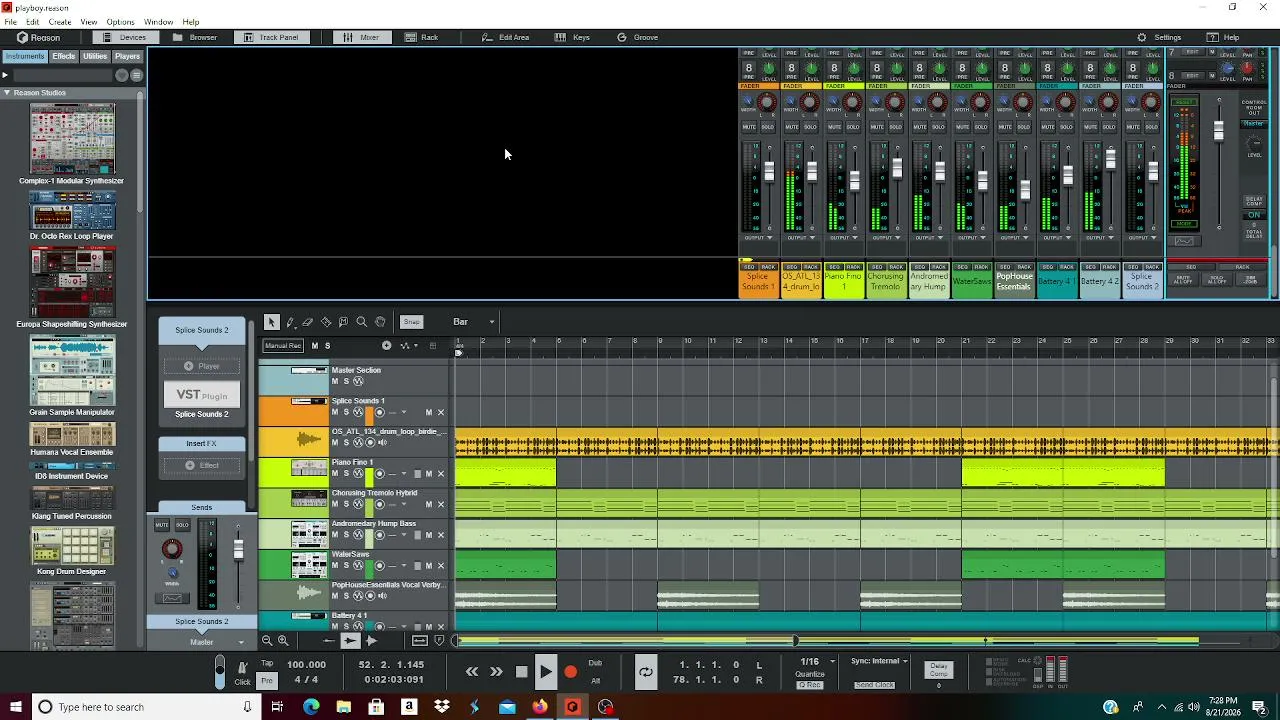
Task: Stop playback
Action: click(x=521, y=672)
